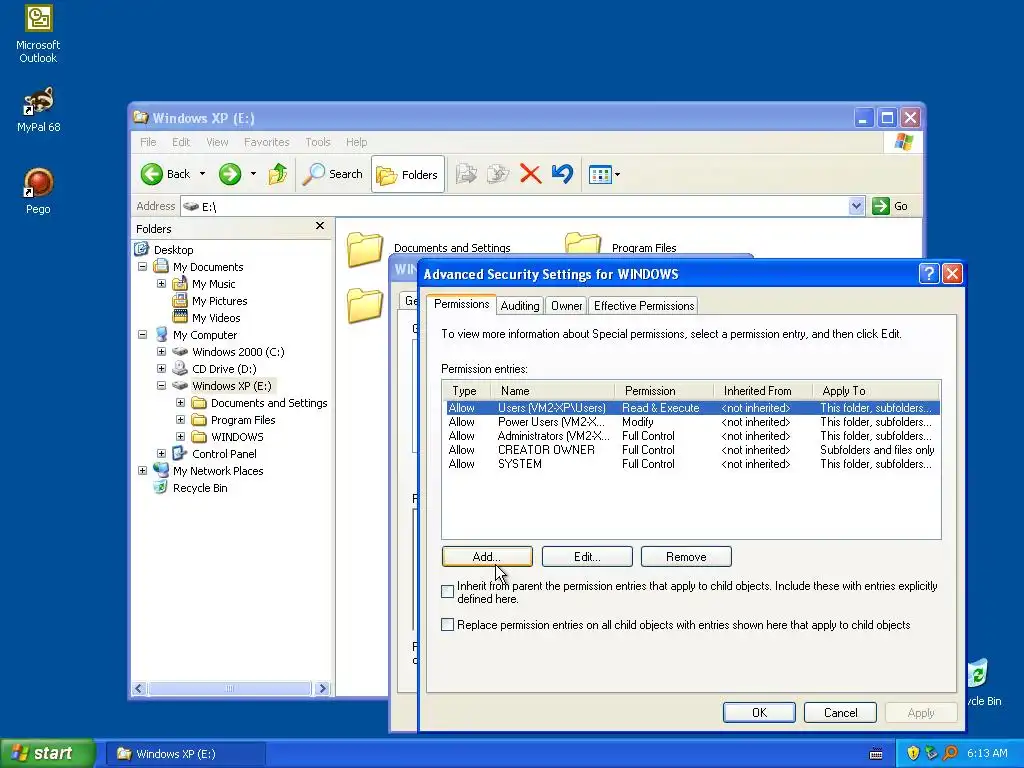Screen dimensions: 1024x768
Task: Click the green Forward arrow
Action: click(x=230, y=174)
